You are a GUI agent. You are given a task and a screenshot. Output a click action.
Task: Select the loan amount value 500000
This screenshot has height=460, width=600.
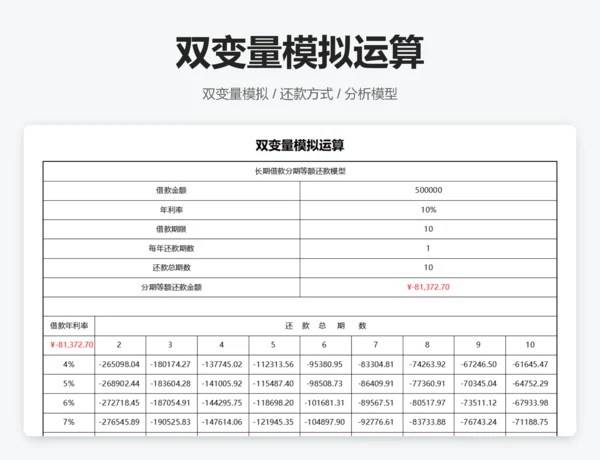tap(428, 190)
